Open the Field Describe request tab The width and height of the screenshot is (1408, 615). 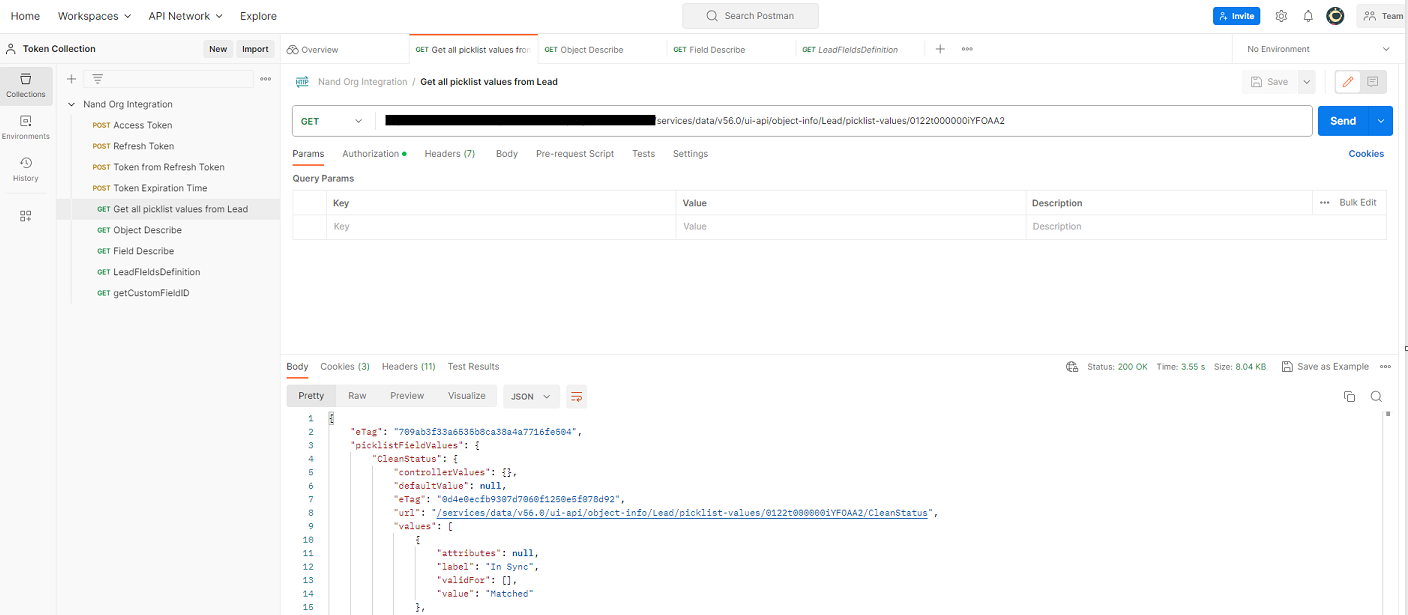(x=731, y=49)
